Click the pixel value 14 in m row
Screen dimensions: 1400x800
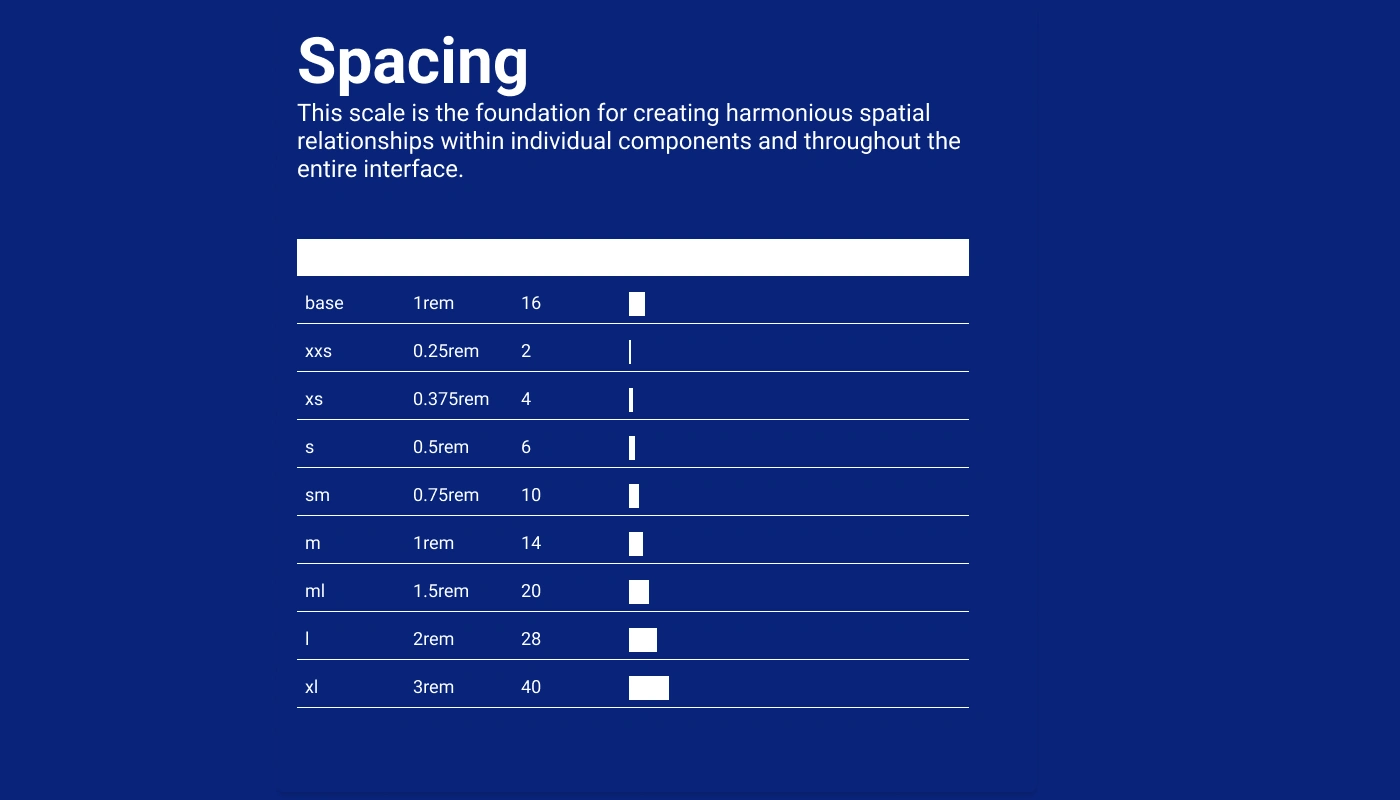click(x=531, y=543)
